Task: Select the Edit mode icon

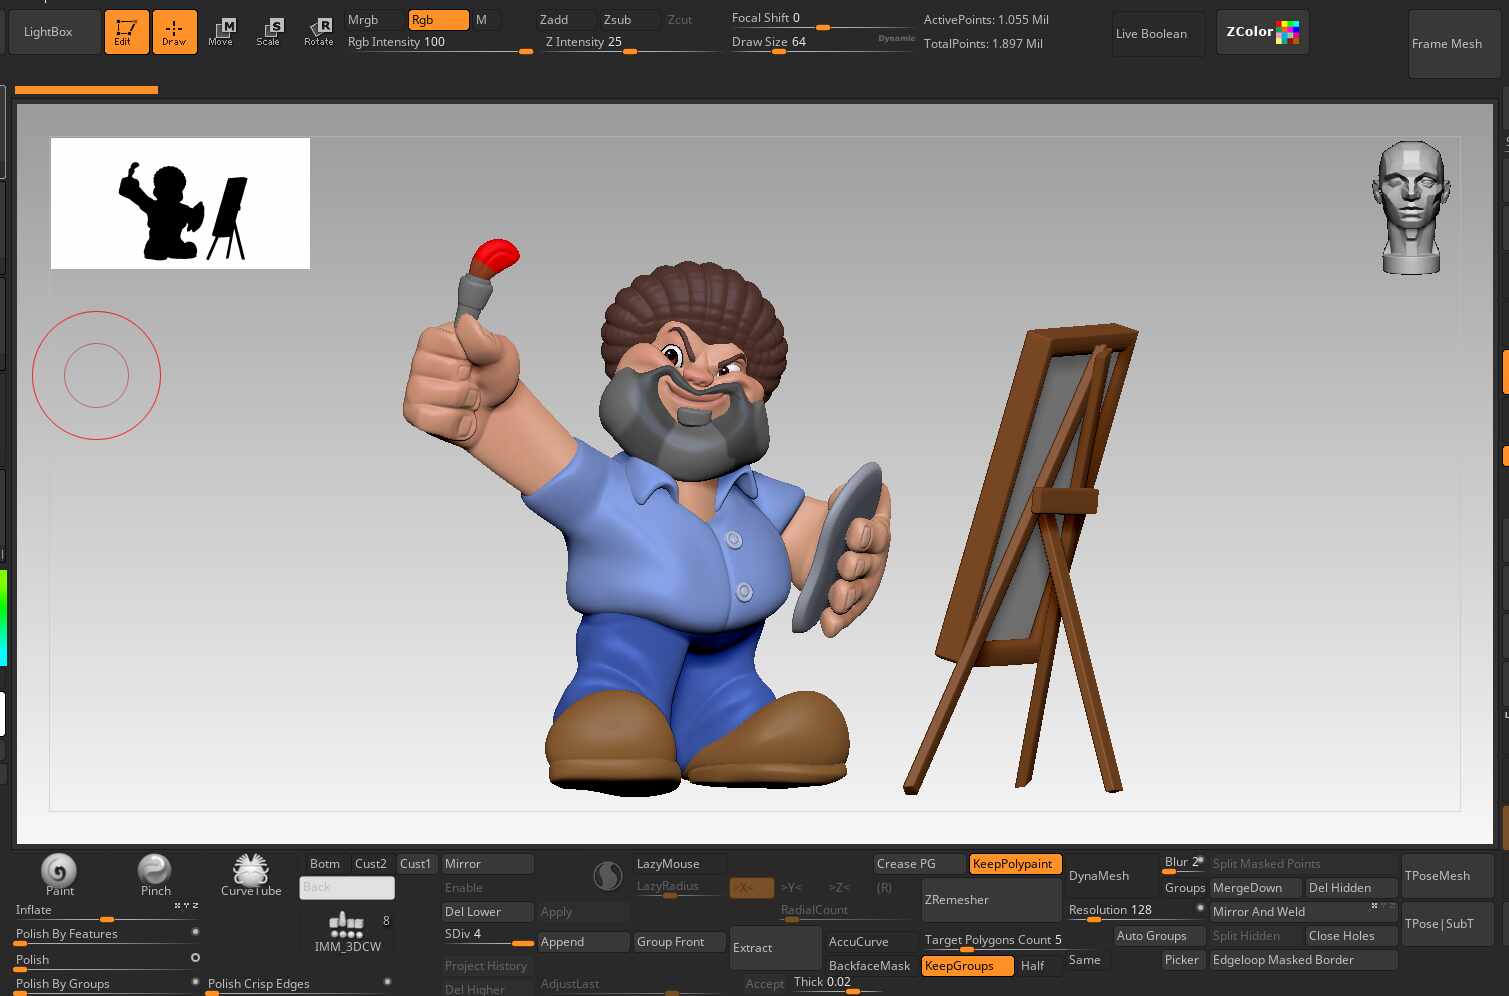Action: click(x=126, y=31)
